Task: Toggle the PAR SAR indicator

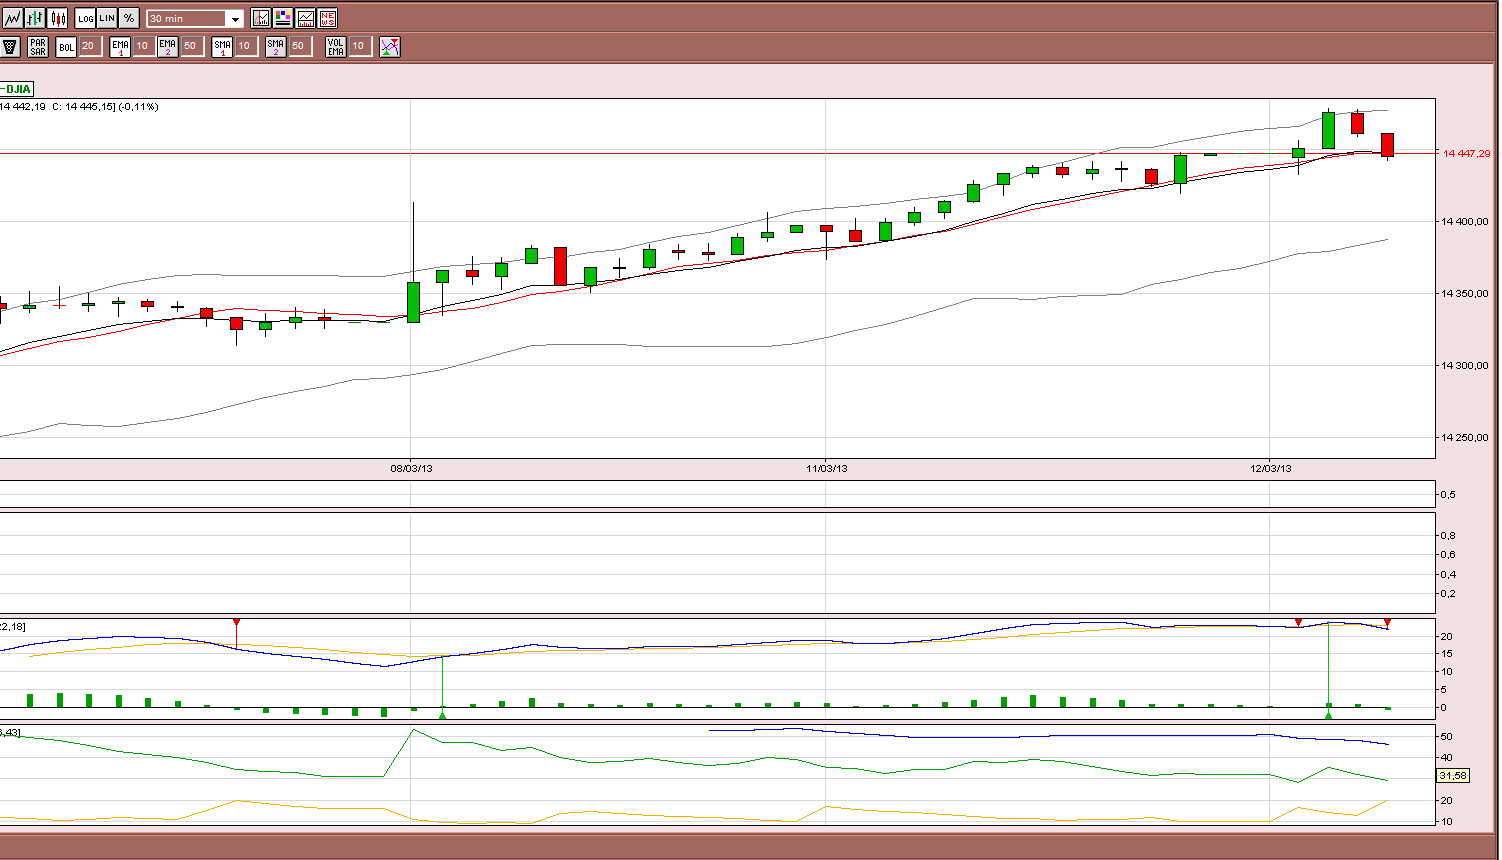Action: (38, 46)
